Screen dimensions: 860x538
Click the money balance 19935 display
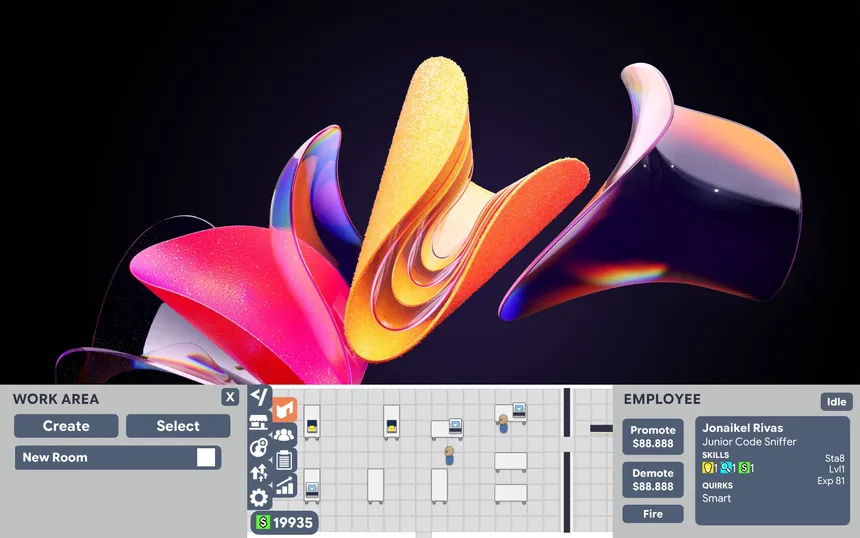pos(284,522)
